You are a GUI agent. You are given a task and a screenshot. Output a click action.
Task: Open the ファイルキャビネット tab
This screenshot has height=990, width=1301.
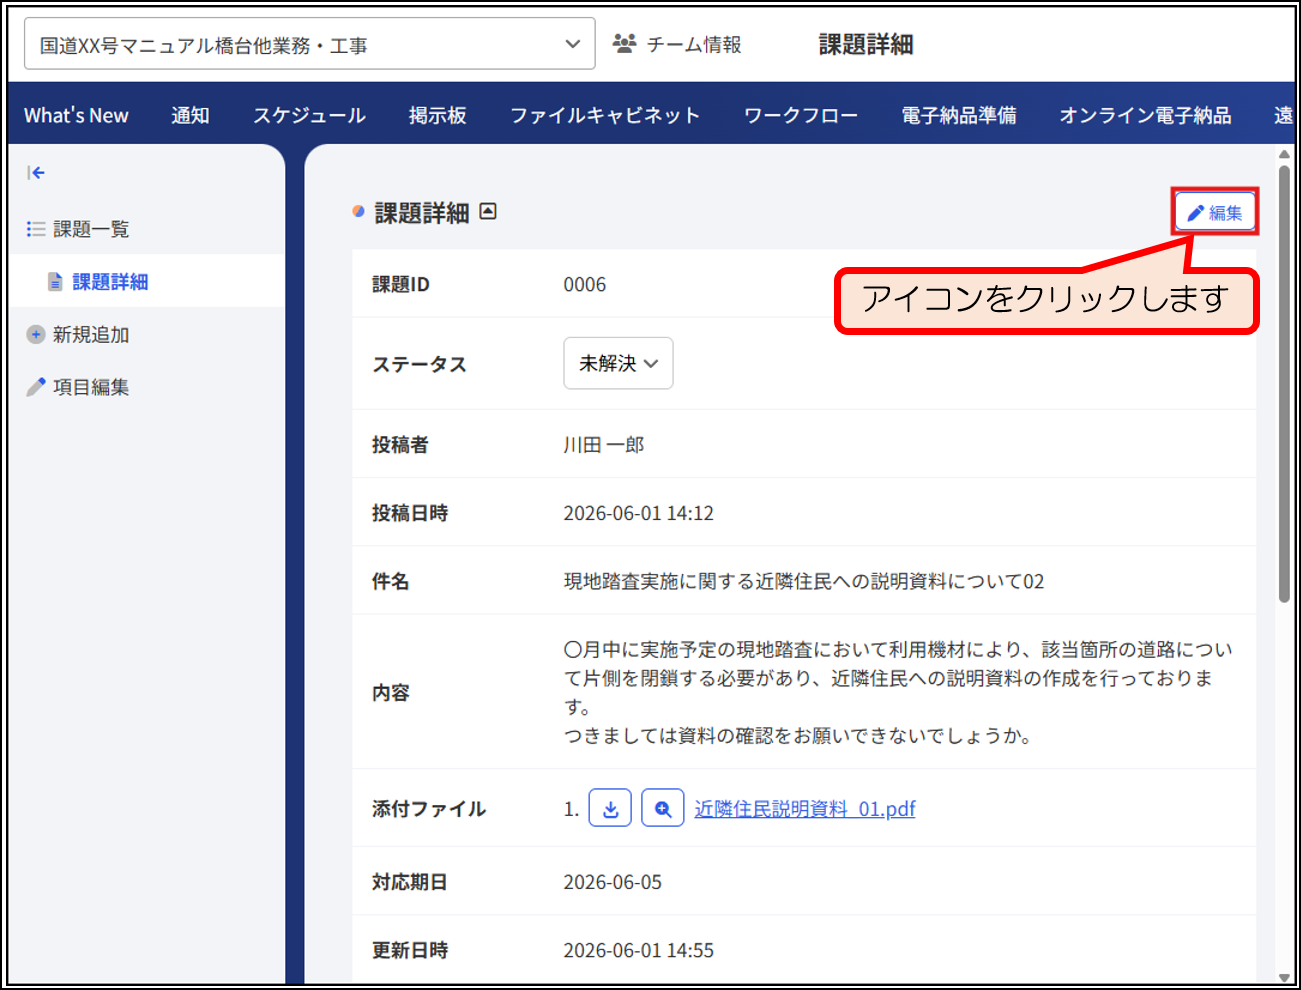[605, 115]
